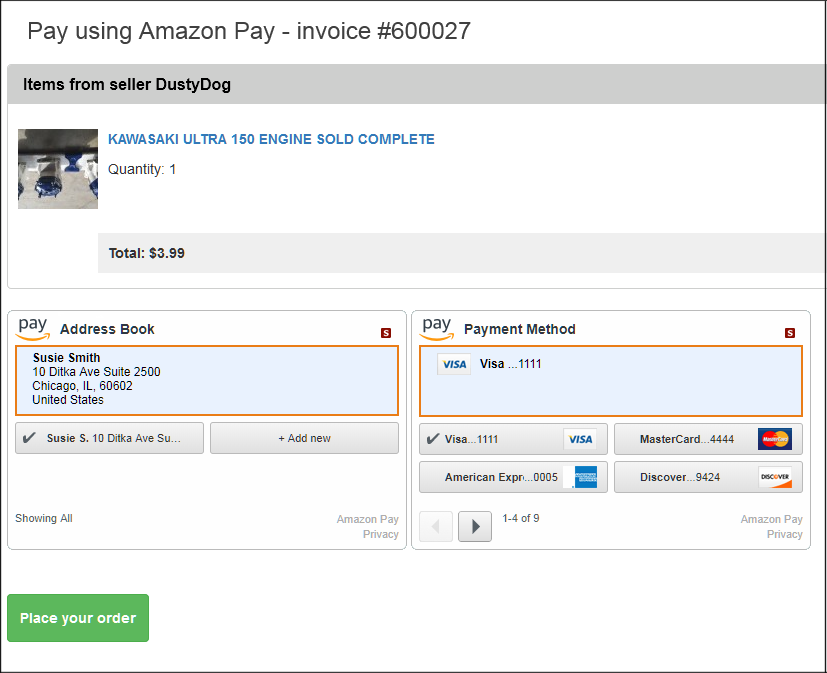The width and height of the screenshot is (827, 673).
Task: Click the MasterCard logo icon
Action: (x=775, y=439)
